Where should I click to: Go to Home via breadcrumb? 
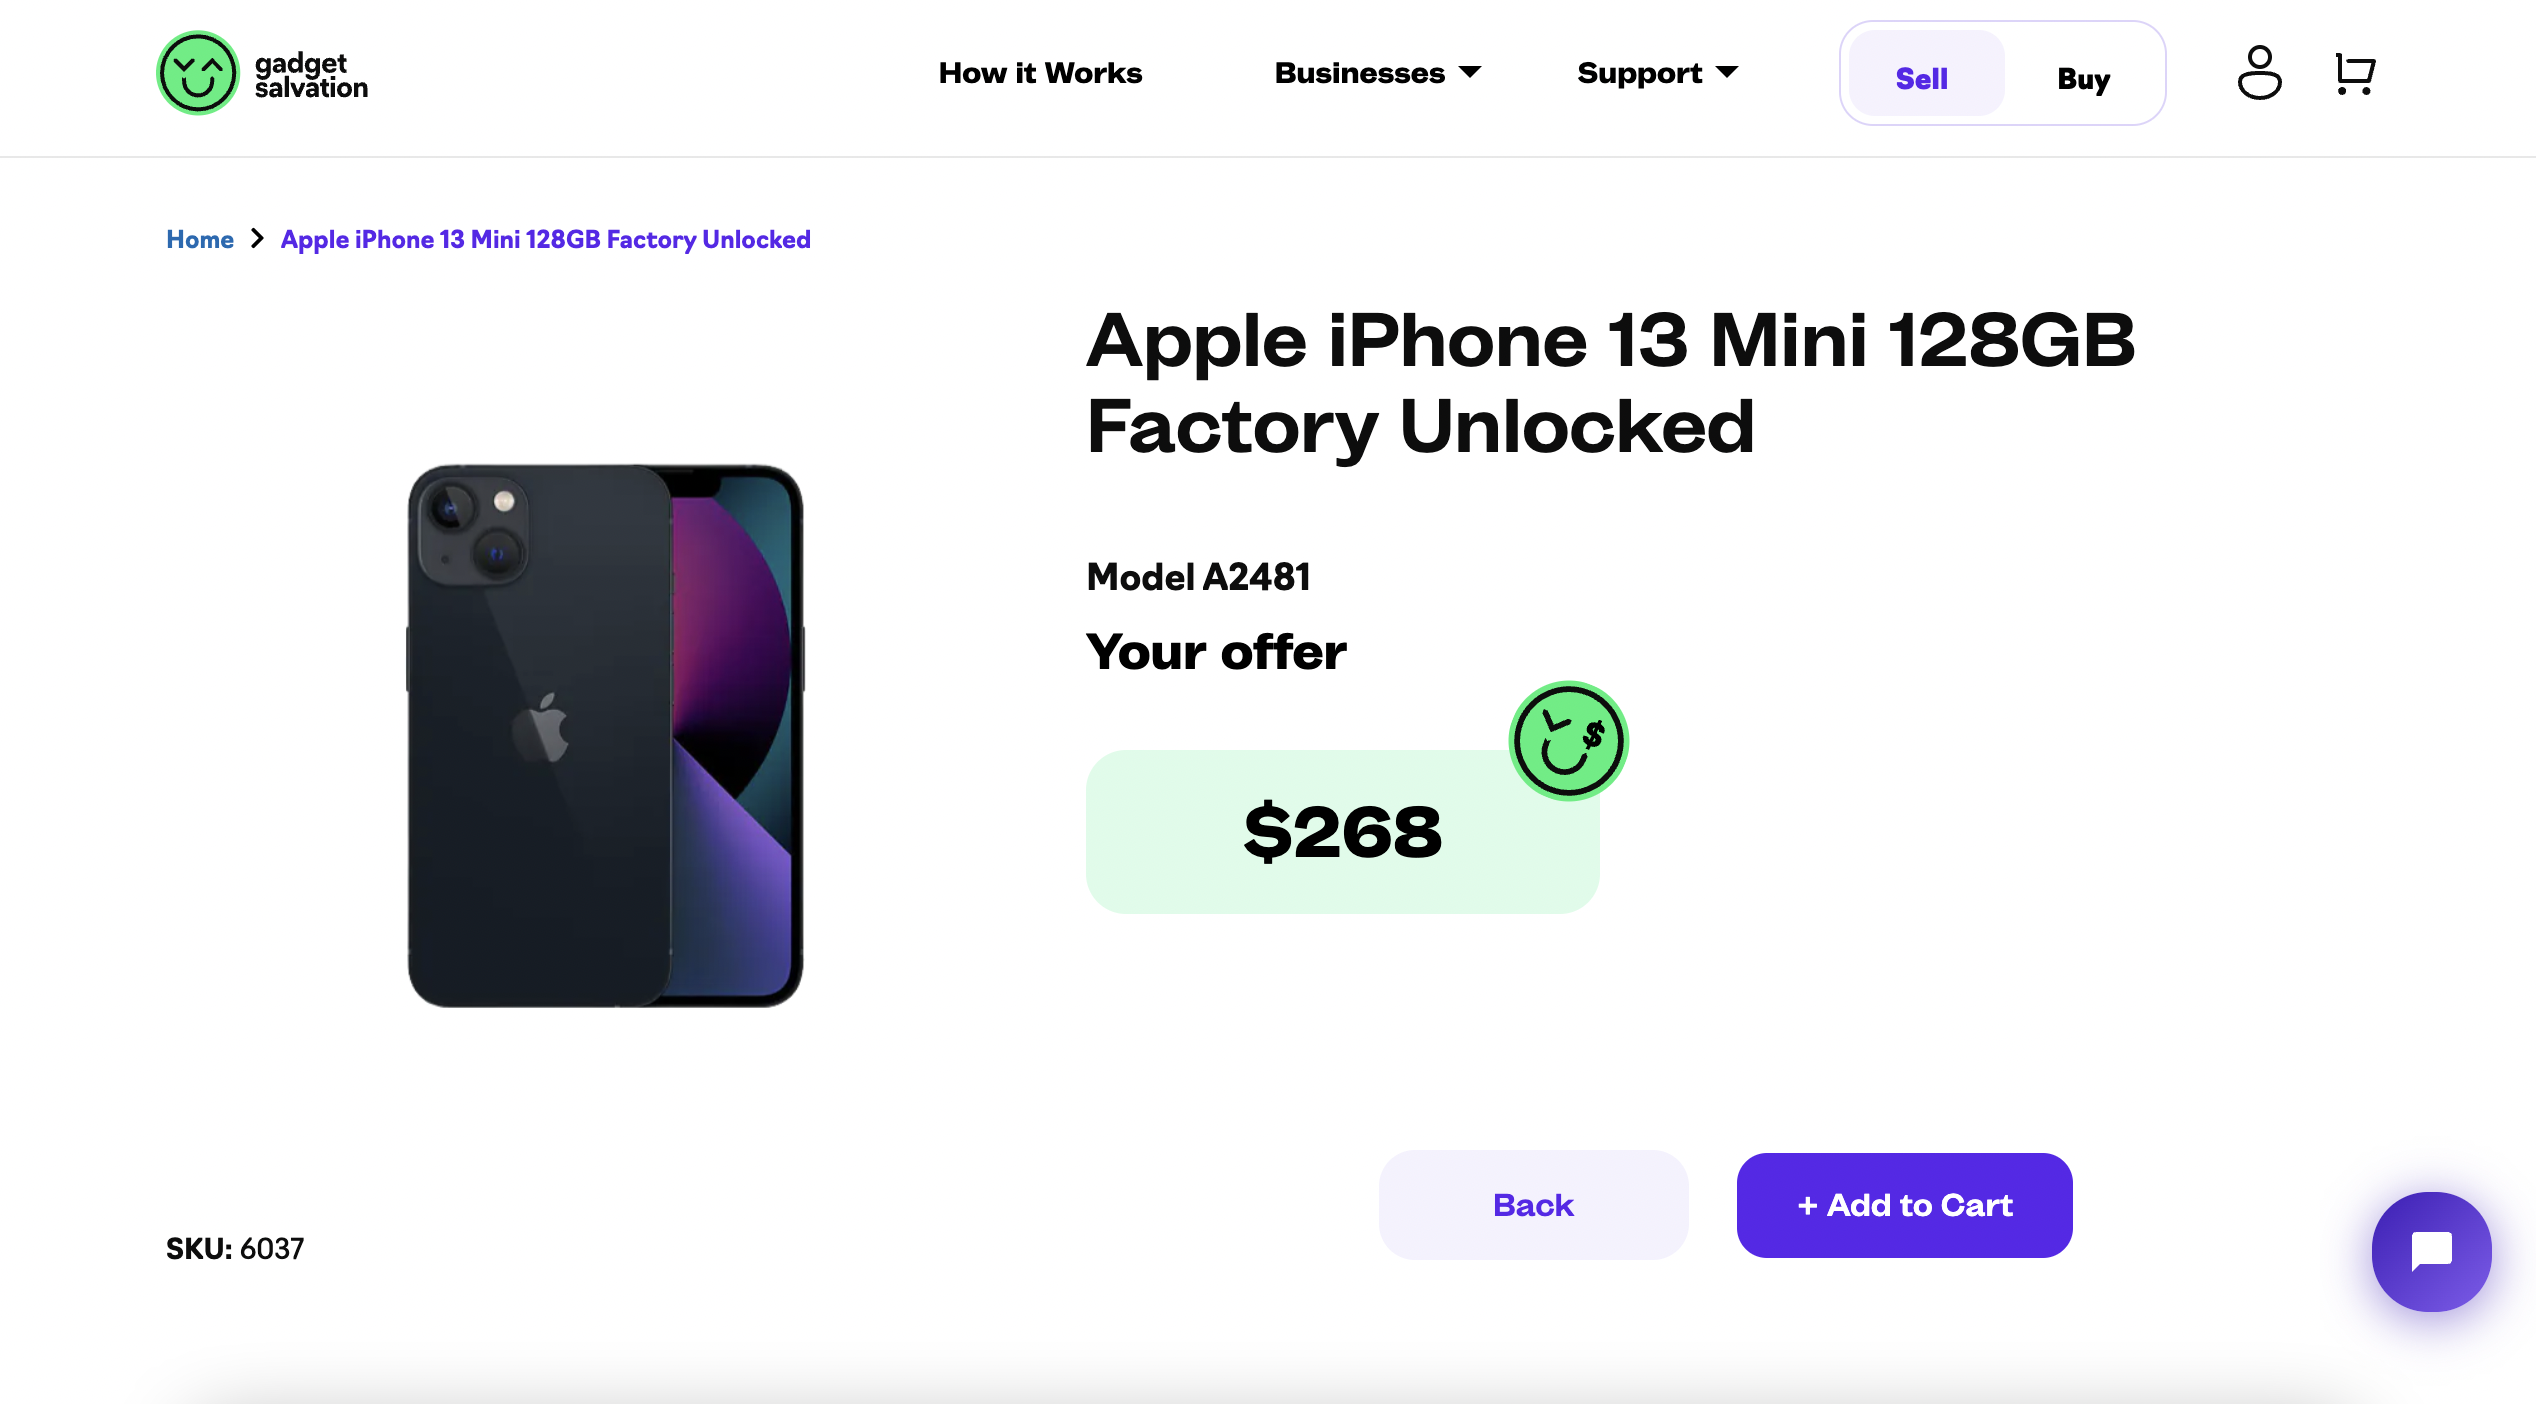(200, 239)
